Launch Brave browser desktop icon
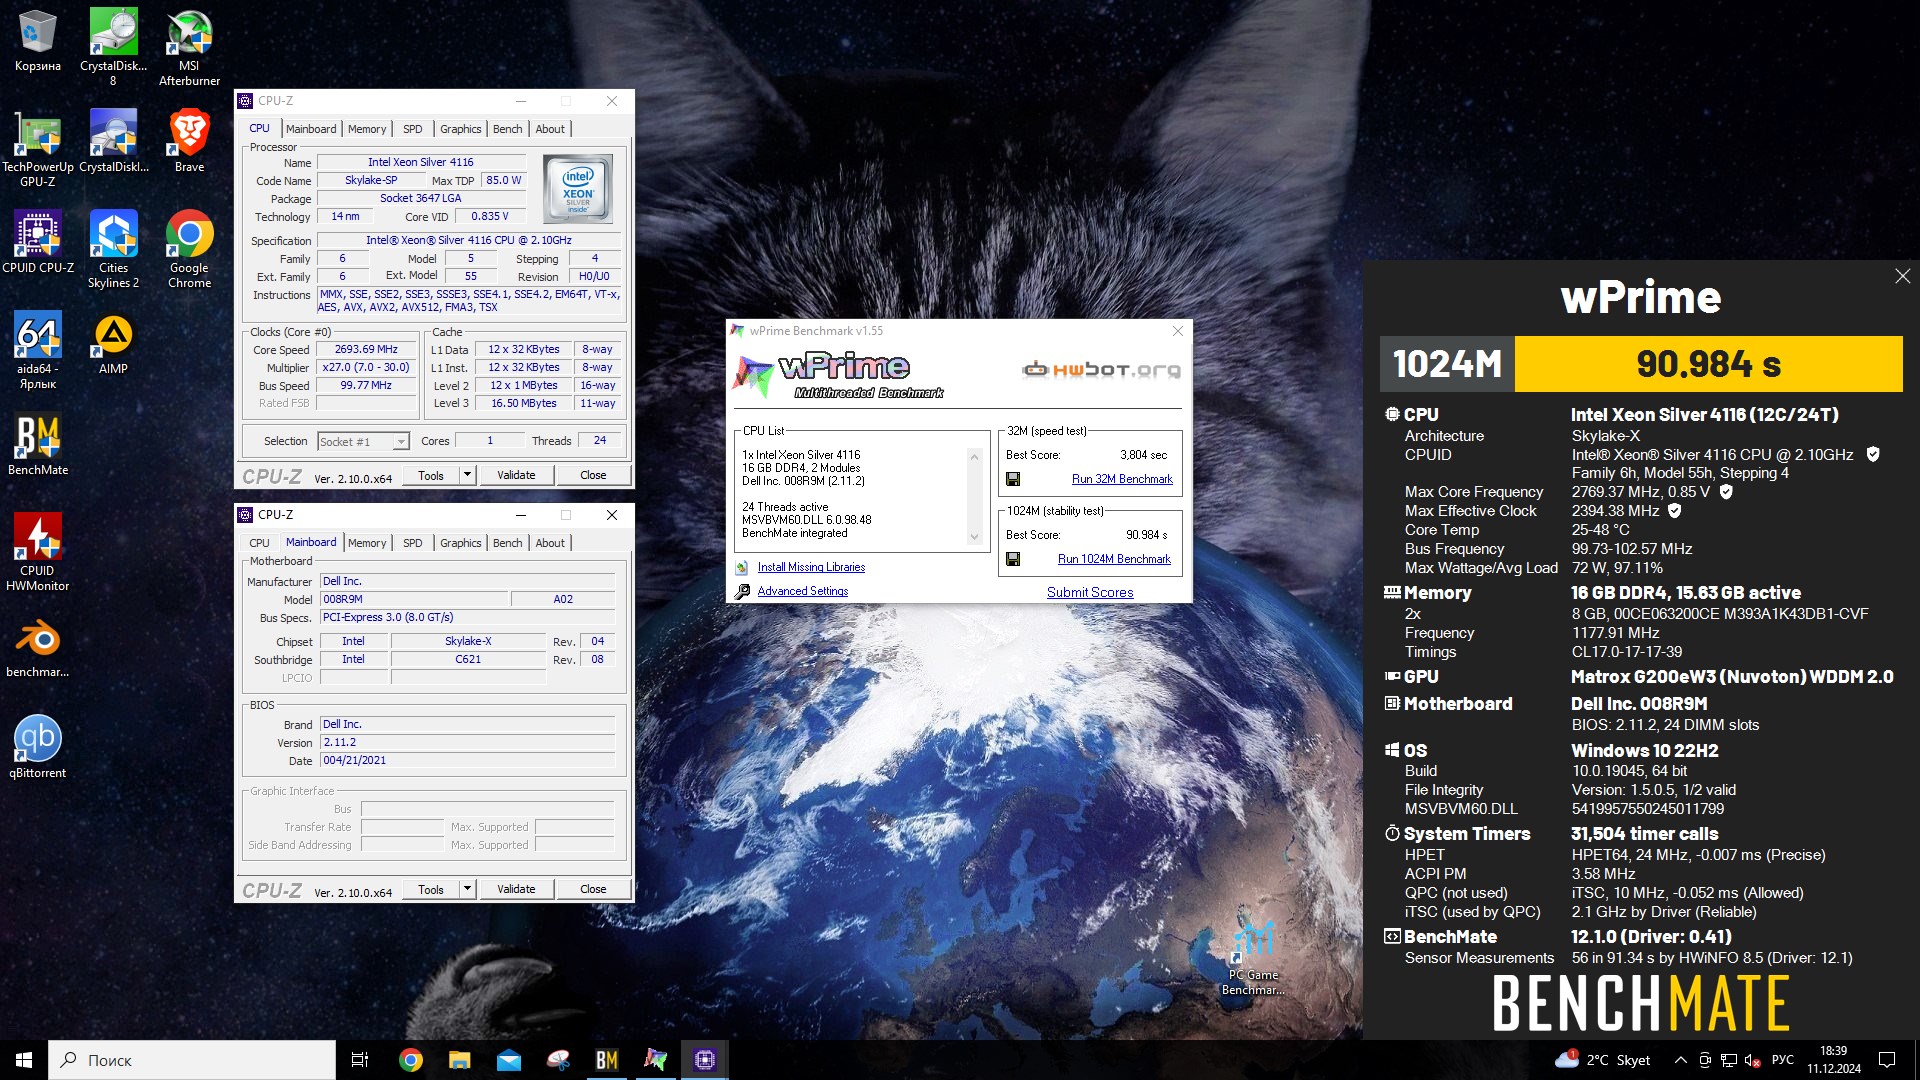Screen dimensions: 1920x1080 pyautogui.click(x=189, y=140)
